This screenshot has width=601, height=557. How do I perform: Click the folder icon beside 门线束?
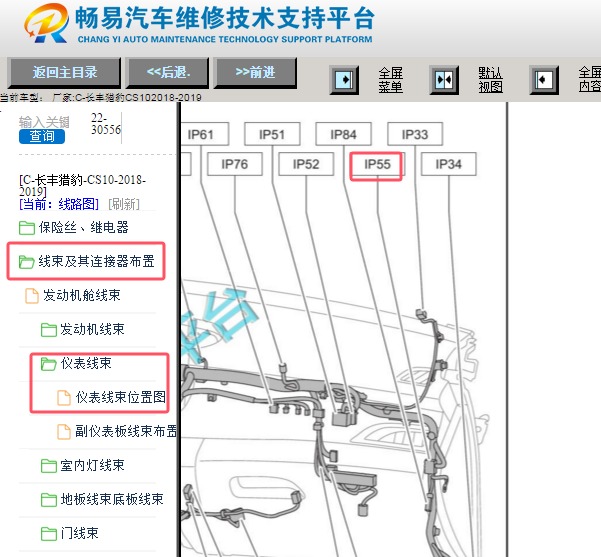pos(49,534)
